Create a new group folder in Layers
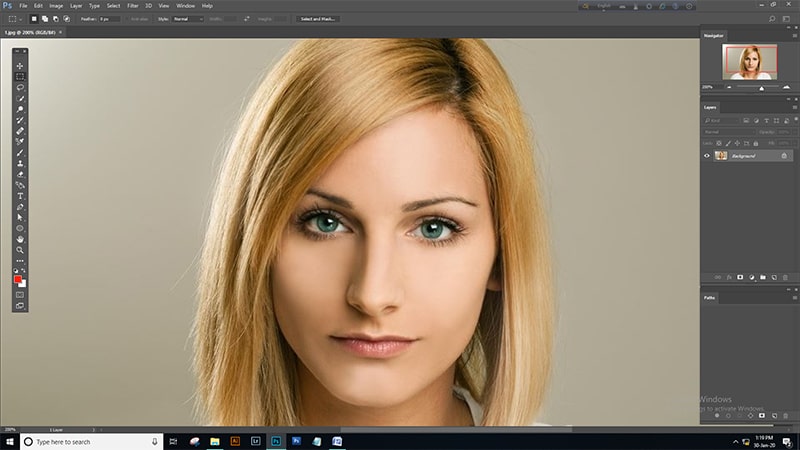The width and height of the screenshot is (800, 450). pos(763,277)
